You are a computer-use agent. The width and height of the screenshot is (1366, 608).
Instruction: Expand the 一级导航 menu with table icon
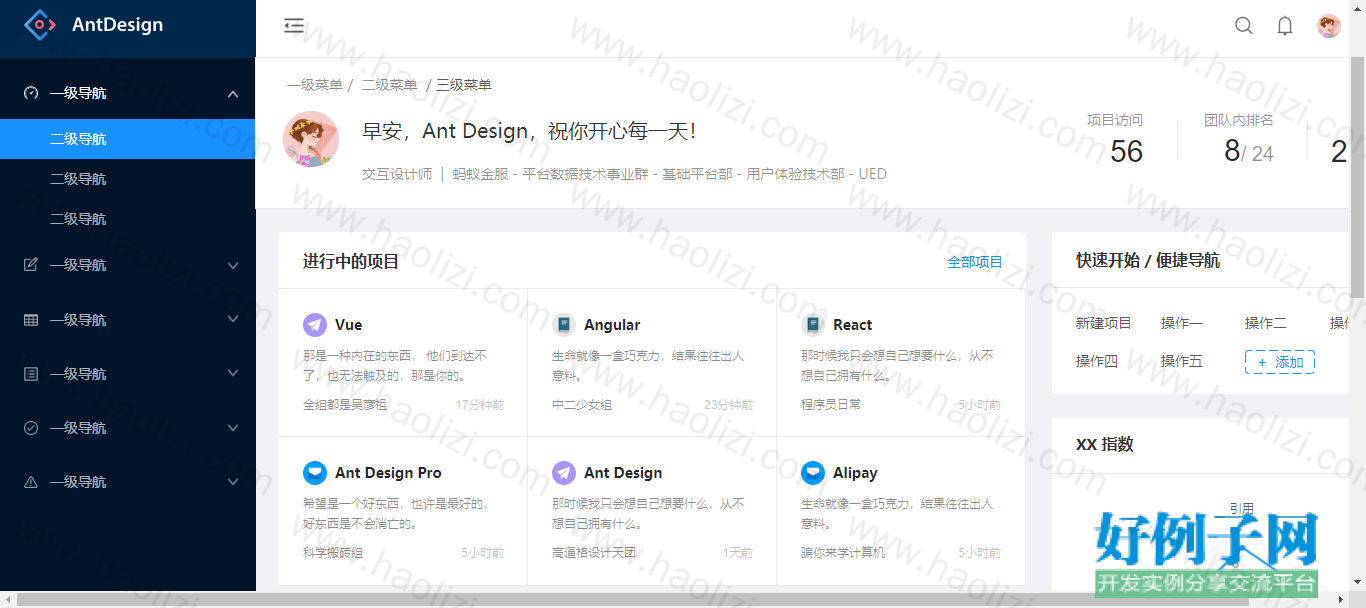pos(233,320)
